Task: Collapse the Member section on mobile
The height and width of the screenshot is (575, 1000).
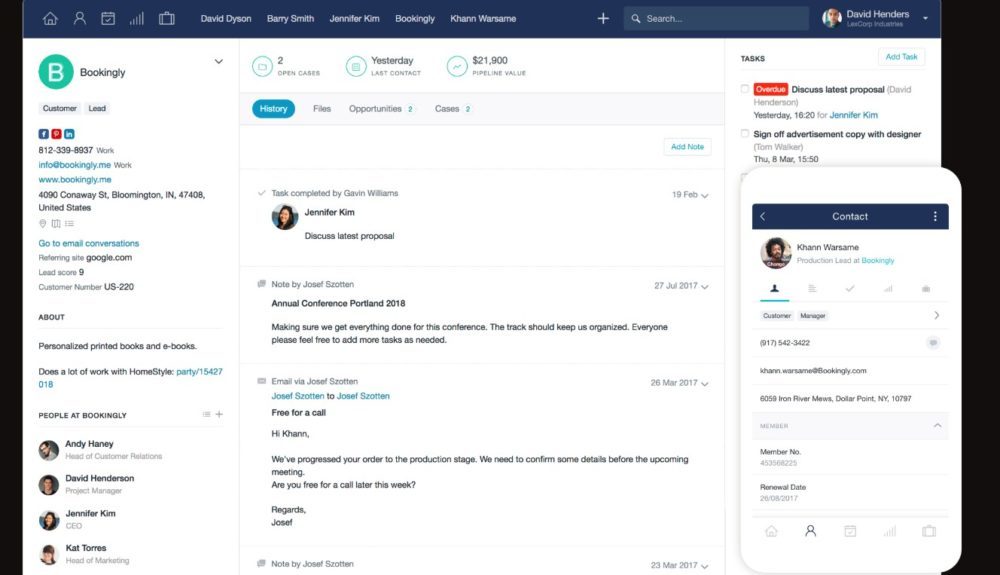Action: (x=937, y=426)
